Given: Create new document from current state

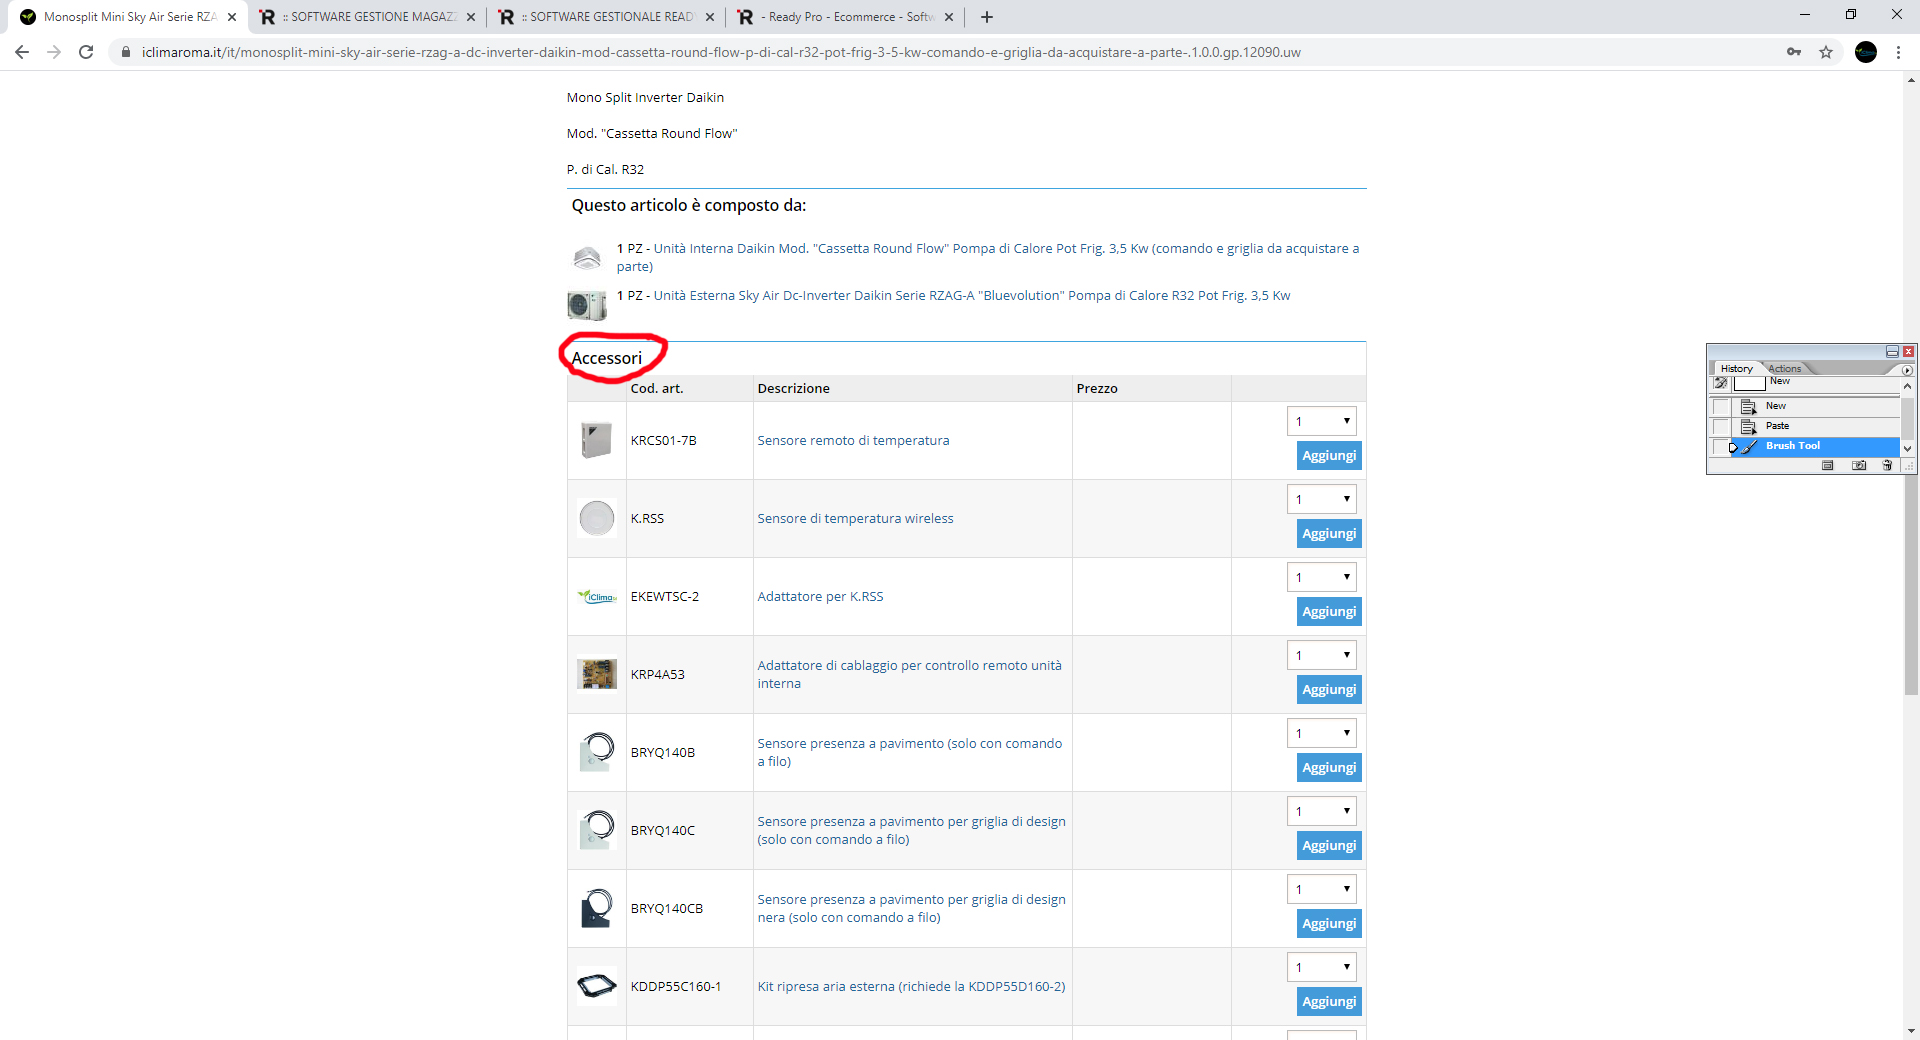Looking at the screenshot, I should click(1828, 465).
